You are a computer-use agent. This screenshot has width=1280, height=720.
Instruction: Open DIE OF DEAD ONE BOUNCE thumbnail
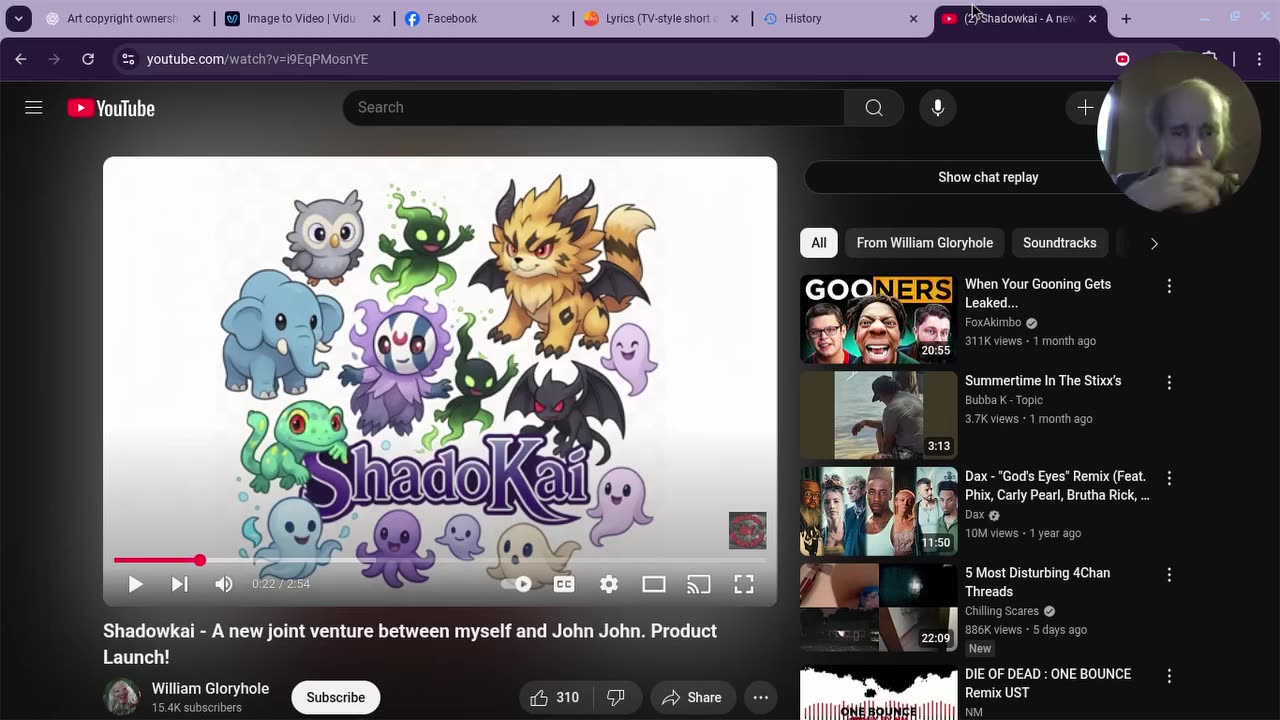click(878, 694)
